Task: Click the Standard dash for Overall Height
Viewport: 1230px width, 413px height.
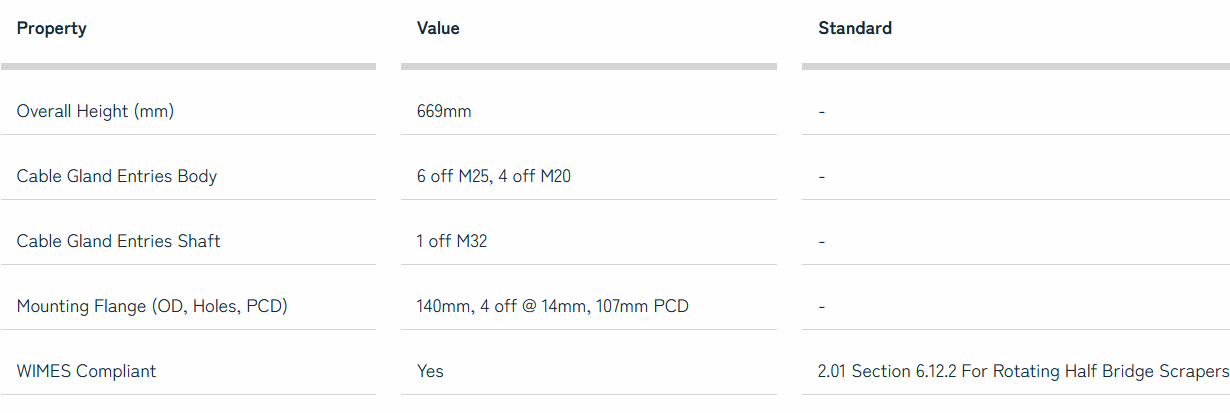Action: 821,111
